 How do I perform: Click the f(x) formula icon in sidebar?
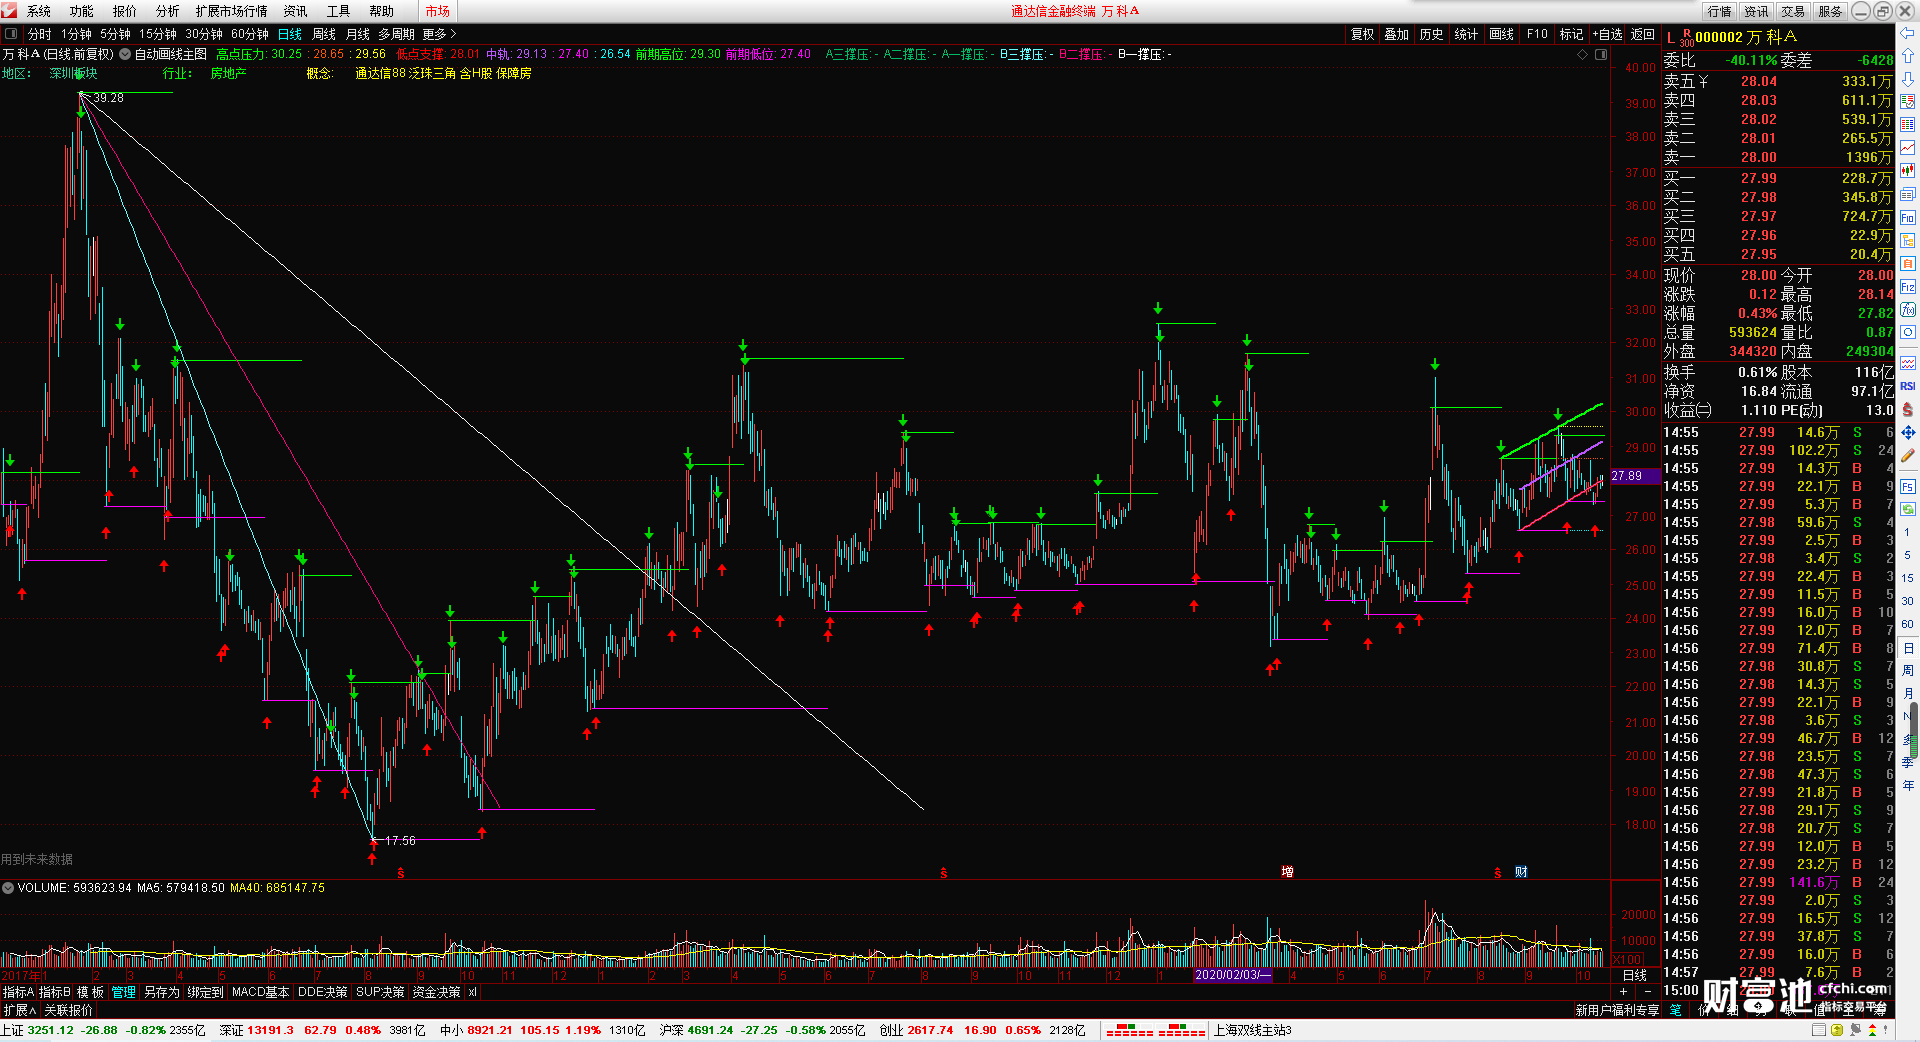pos(1908,310)
